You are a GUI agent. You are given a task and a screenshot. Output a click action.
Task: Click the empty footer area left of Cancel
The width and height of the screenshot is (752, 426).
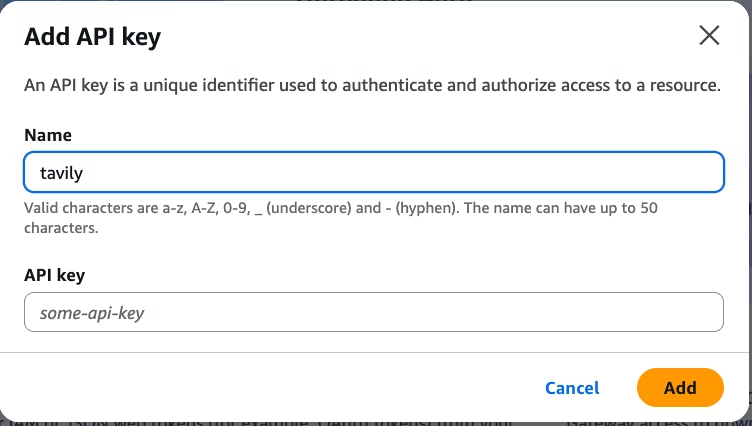250,388
